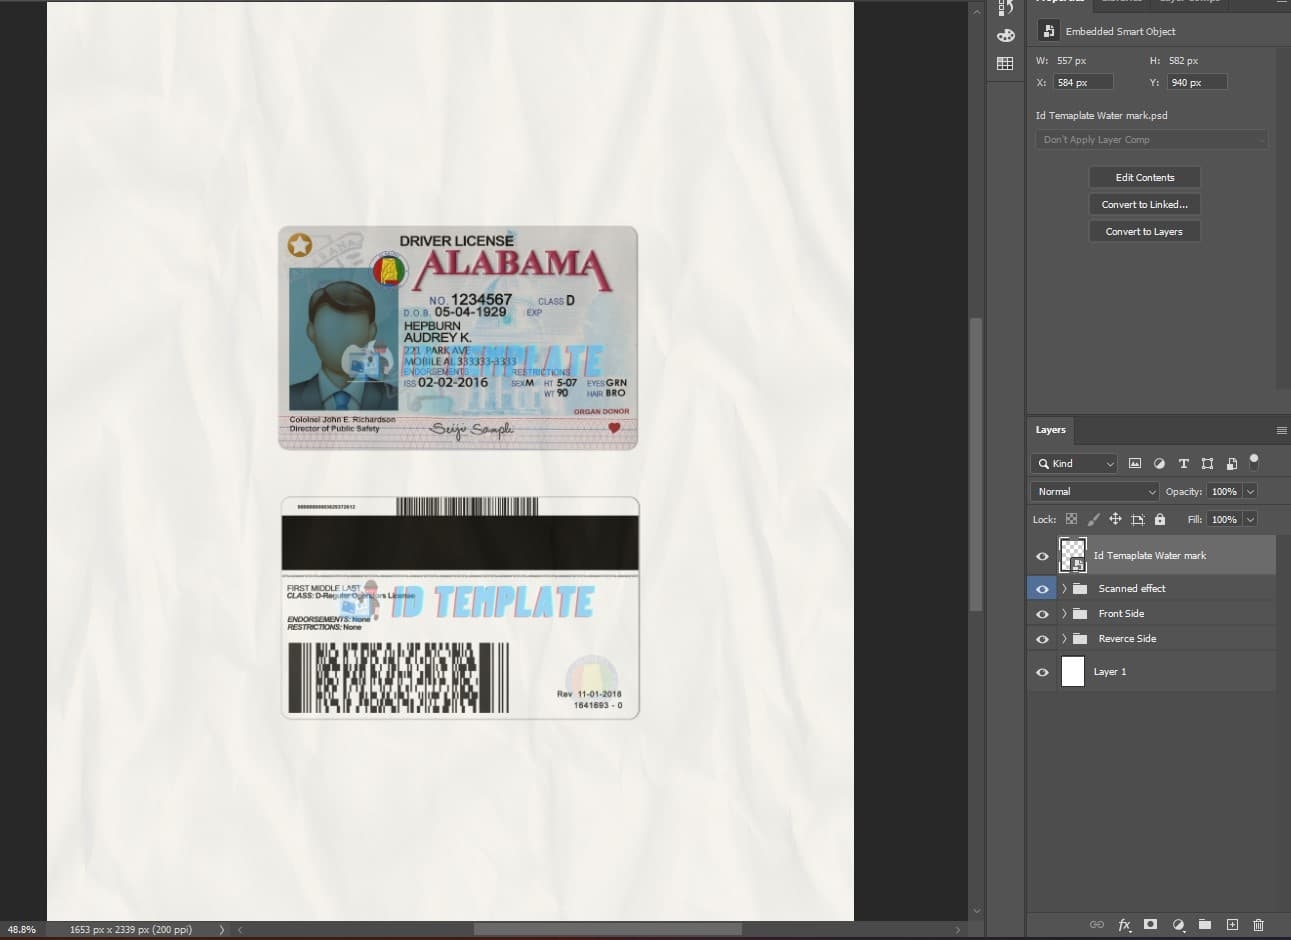Viewport: 1291px width, 940px height.
Task: Open the Swatches grid panel icon
Action: (x=1005, y=64)
